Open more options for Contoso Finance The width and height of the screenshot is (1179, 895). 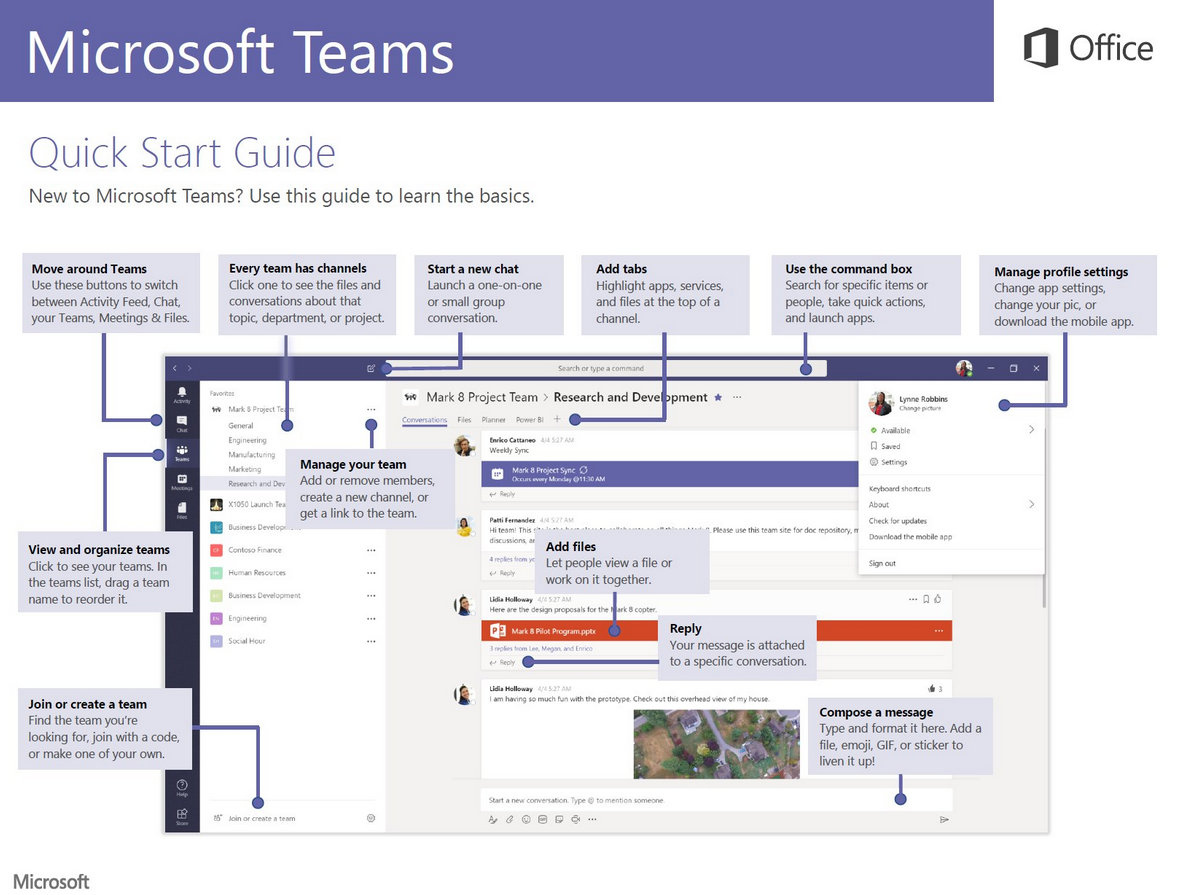point(371,551)
